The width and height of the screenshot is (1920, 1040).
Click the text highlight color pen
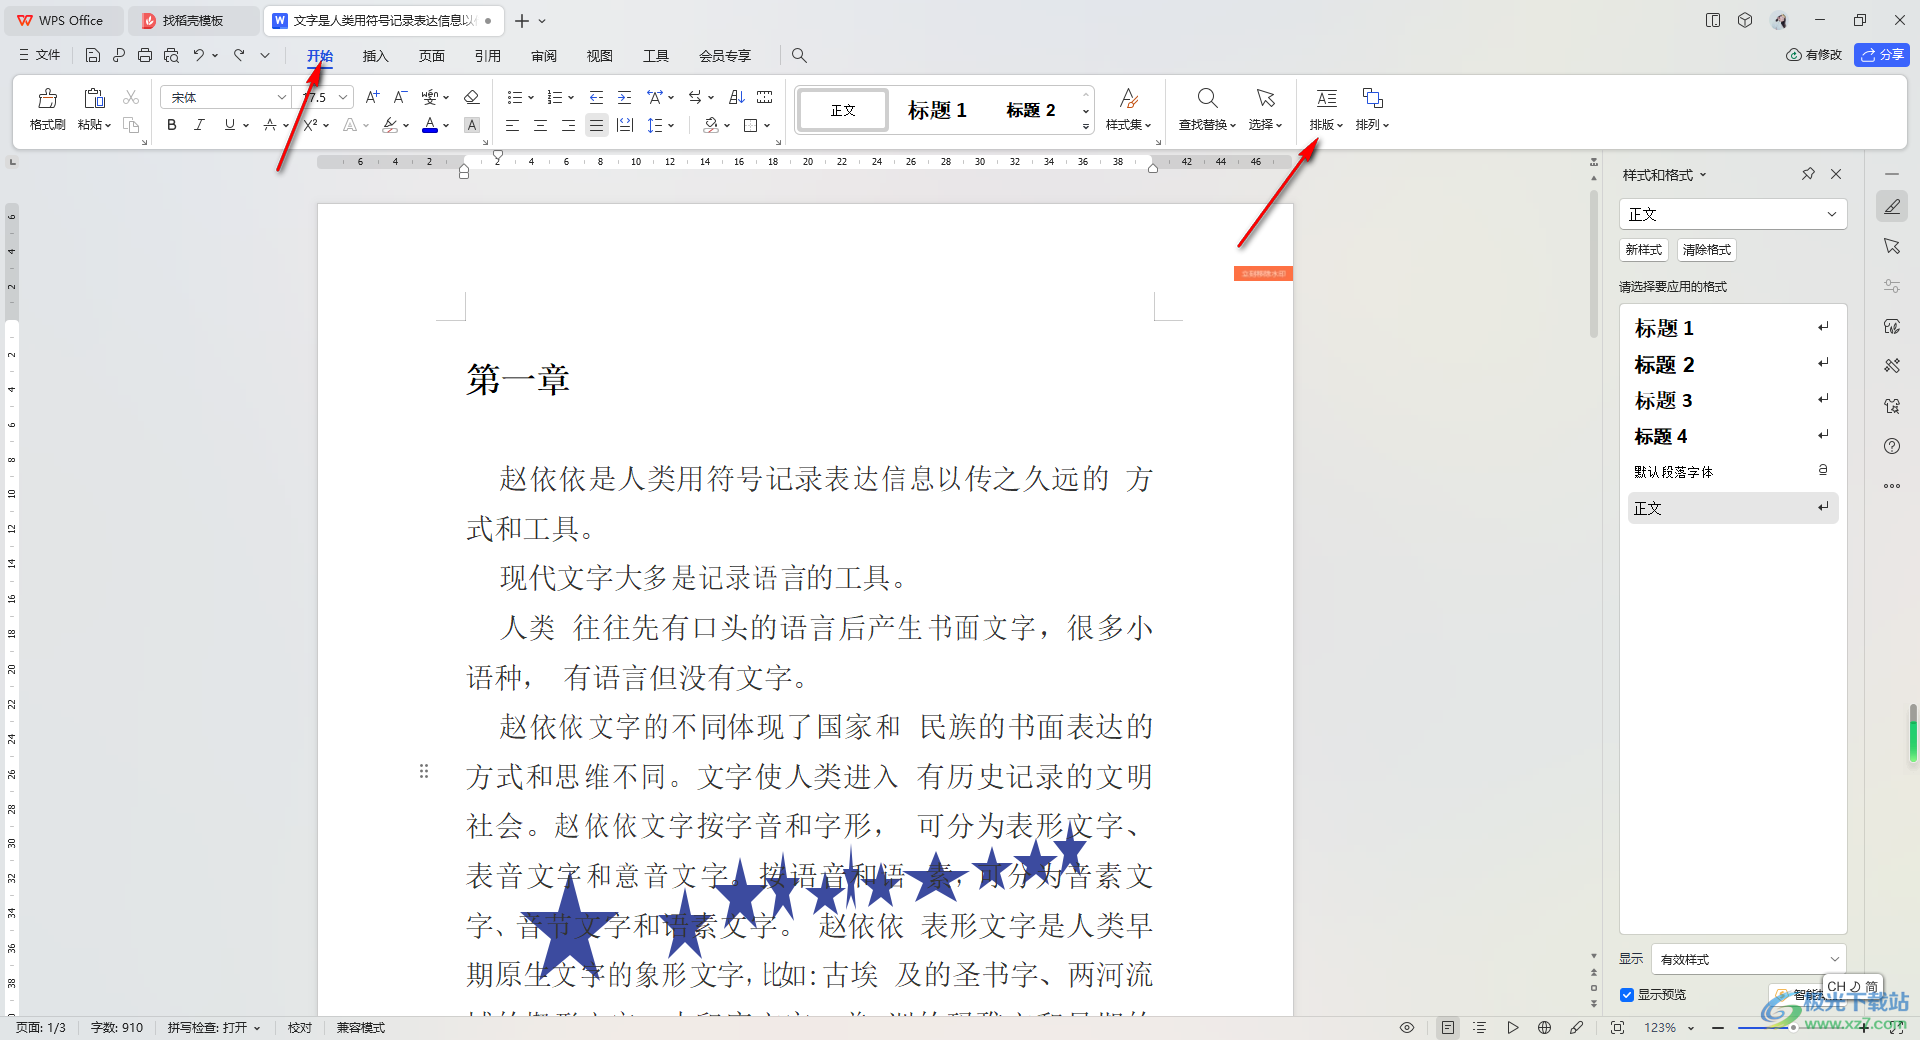click(x=390, y=125)
